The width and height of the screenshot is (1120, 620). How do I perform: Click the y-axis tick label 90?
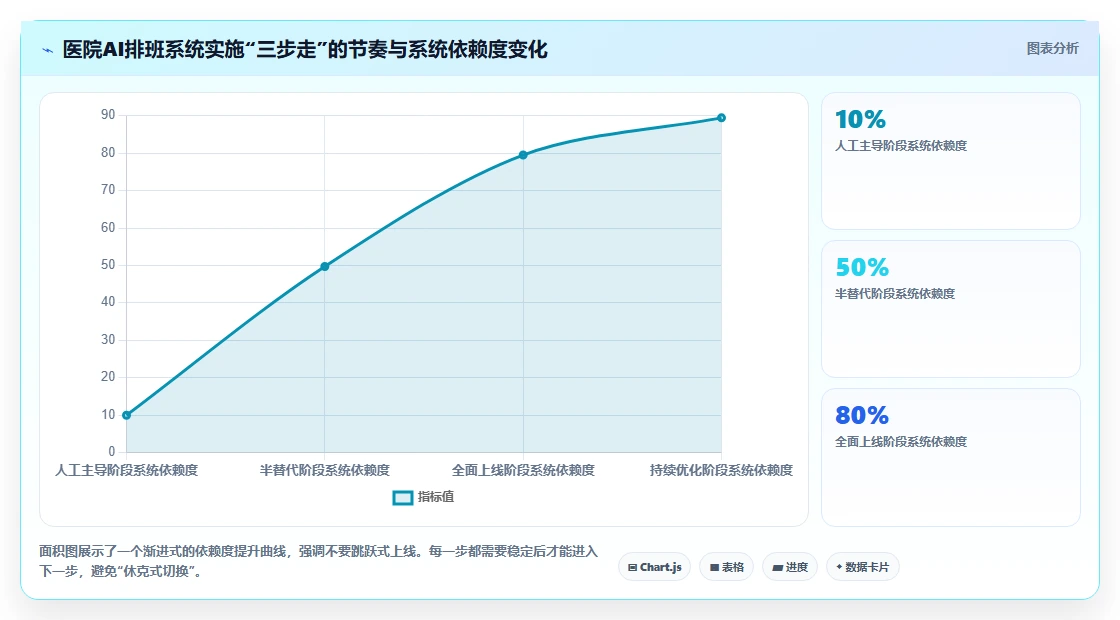click(108, 115)
